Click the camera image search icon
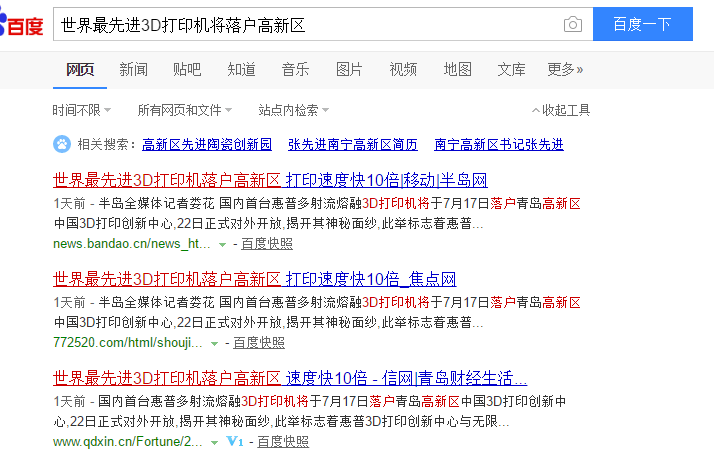The height and width of the screenshot is (462, 714). point(572,24)
